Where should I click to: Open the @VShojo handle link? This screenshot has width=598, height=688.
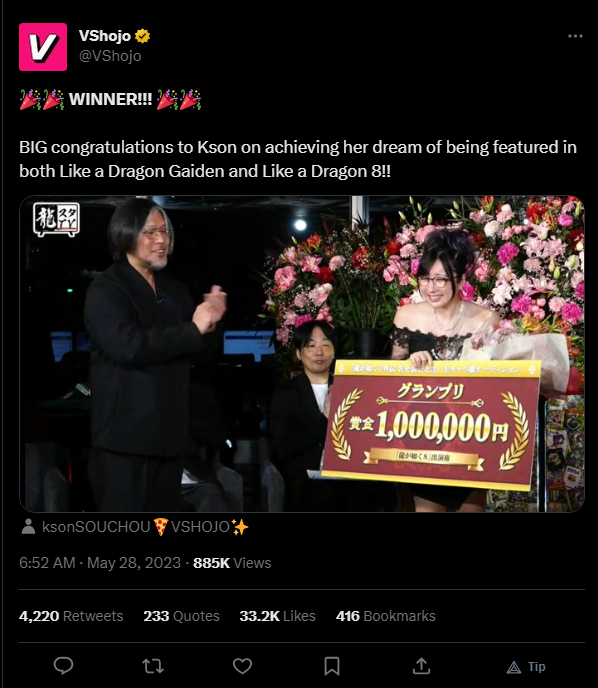coord(110,56)
